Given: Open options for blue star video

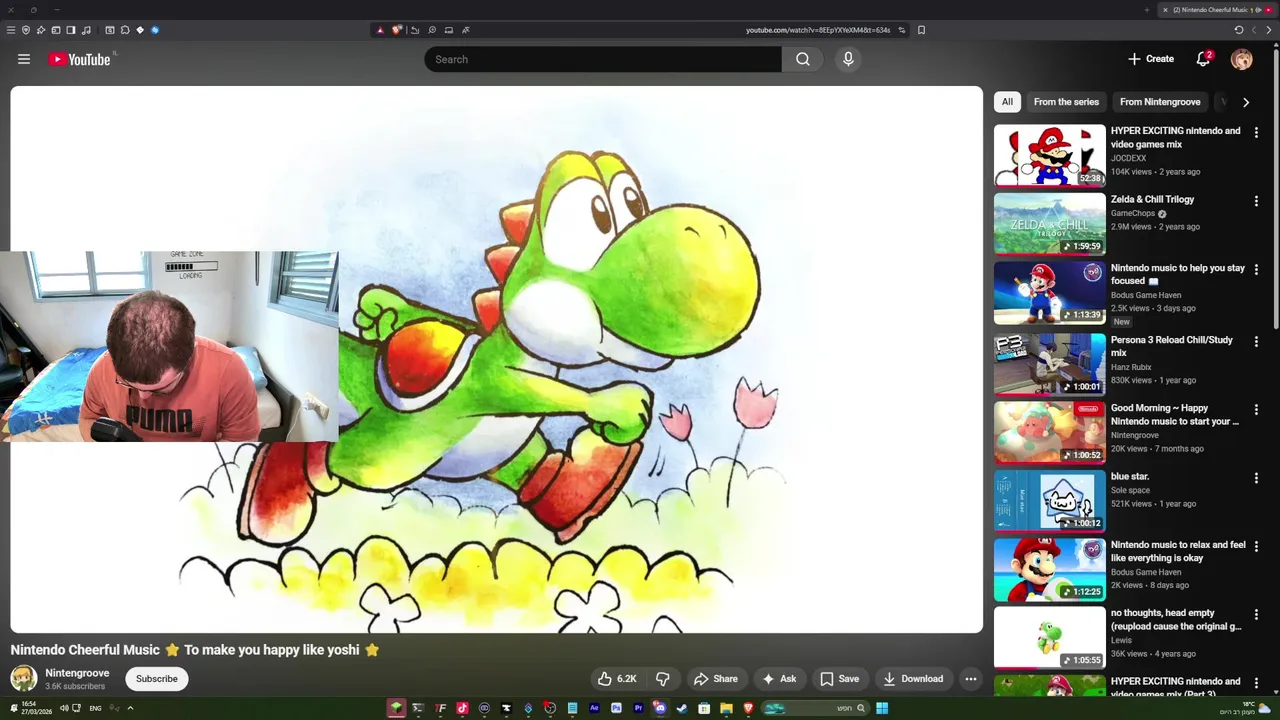Looking at the screenshot, I should (x=1256, y=478).
